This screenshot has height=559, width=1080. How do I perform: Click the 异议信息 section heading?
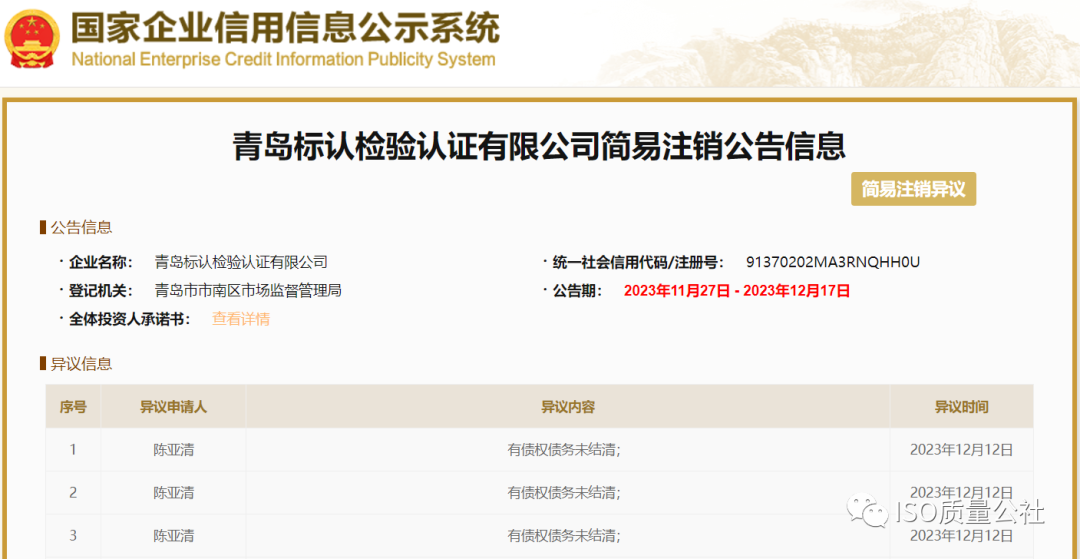(81, 364)
